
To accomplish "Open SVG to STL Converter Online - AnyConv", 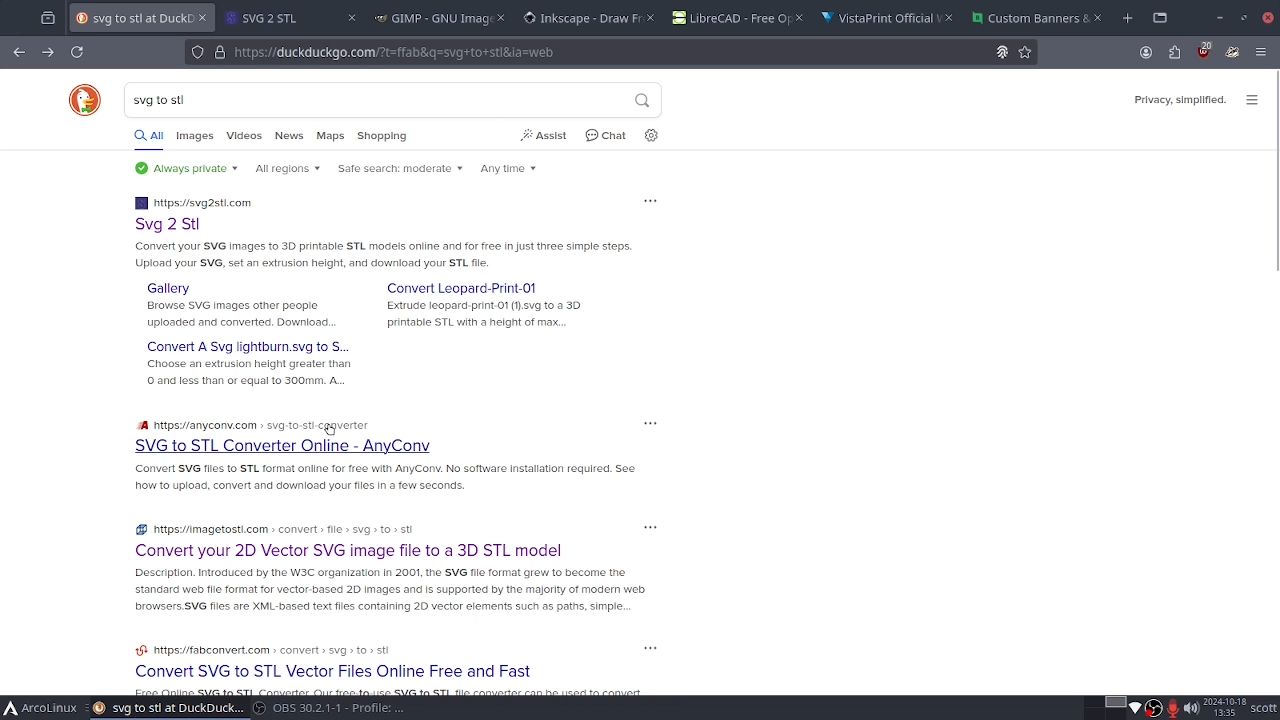I will click(x=282, y=446).
